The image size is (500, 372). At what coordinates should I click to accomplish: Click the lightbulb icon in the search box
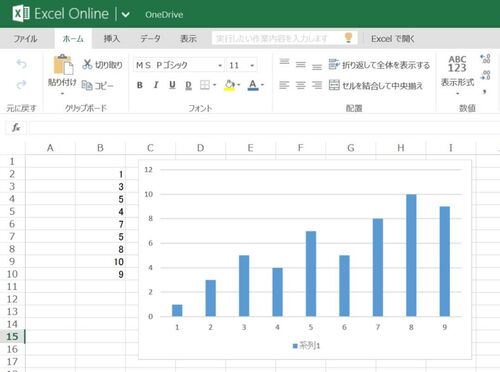coord(348,38)
